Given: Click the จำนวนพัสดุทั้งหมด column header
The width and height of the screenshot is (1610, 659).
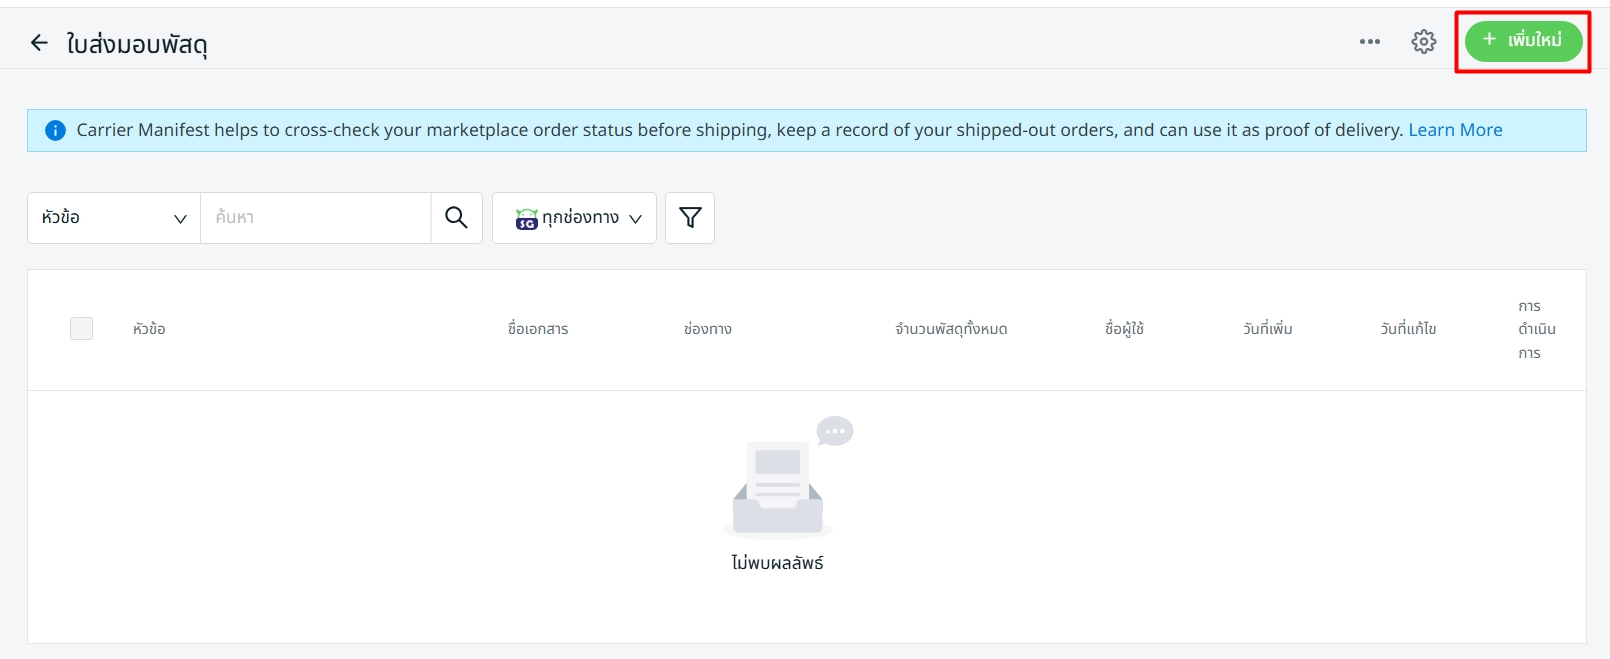Looking at the screenshot, I should (951, 329).
